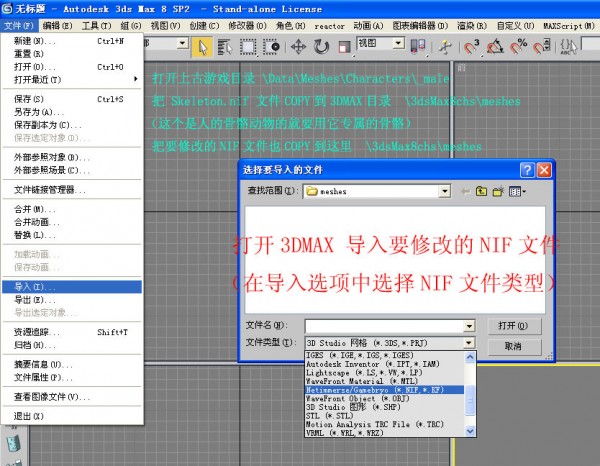Image resolution: width=600 pixels, height=466 pixels.
Task: Activate the Select and Scale tool
Action: pos(344,47)
